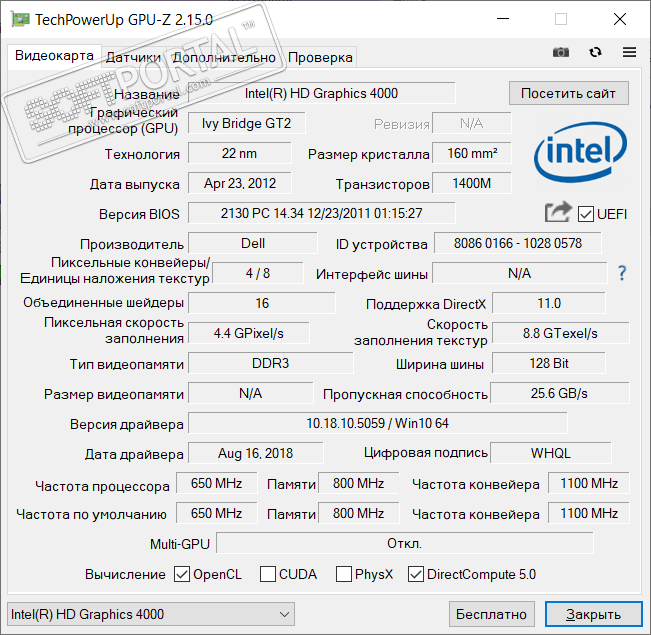Click the Частота процессора row 1100 MHz field
The height and width of the screenshot is (635, 651).
[589, 483]
